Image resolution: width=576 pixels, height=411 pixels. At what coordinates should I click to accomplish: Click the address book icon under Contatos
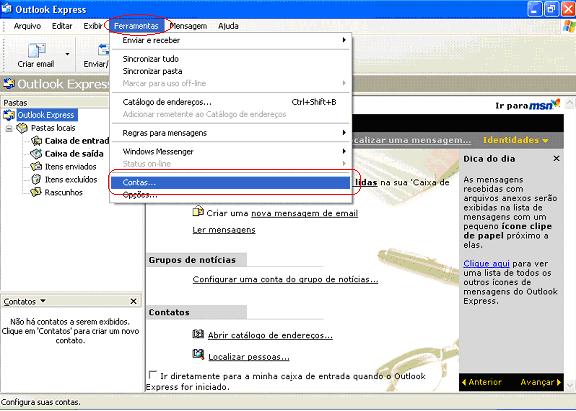(x=198, y=334)
